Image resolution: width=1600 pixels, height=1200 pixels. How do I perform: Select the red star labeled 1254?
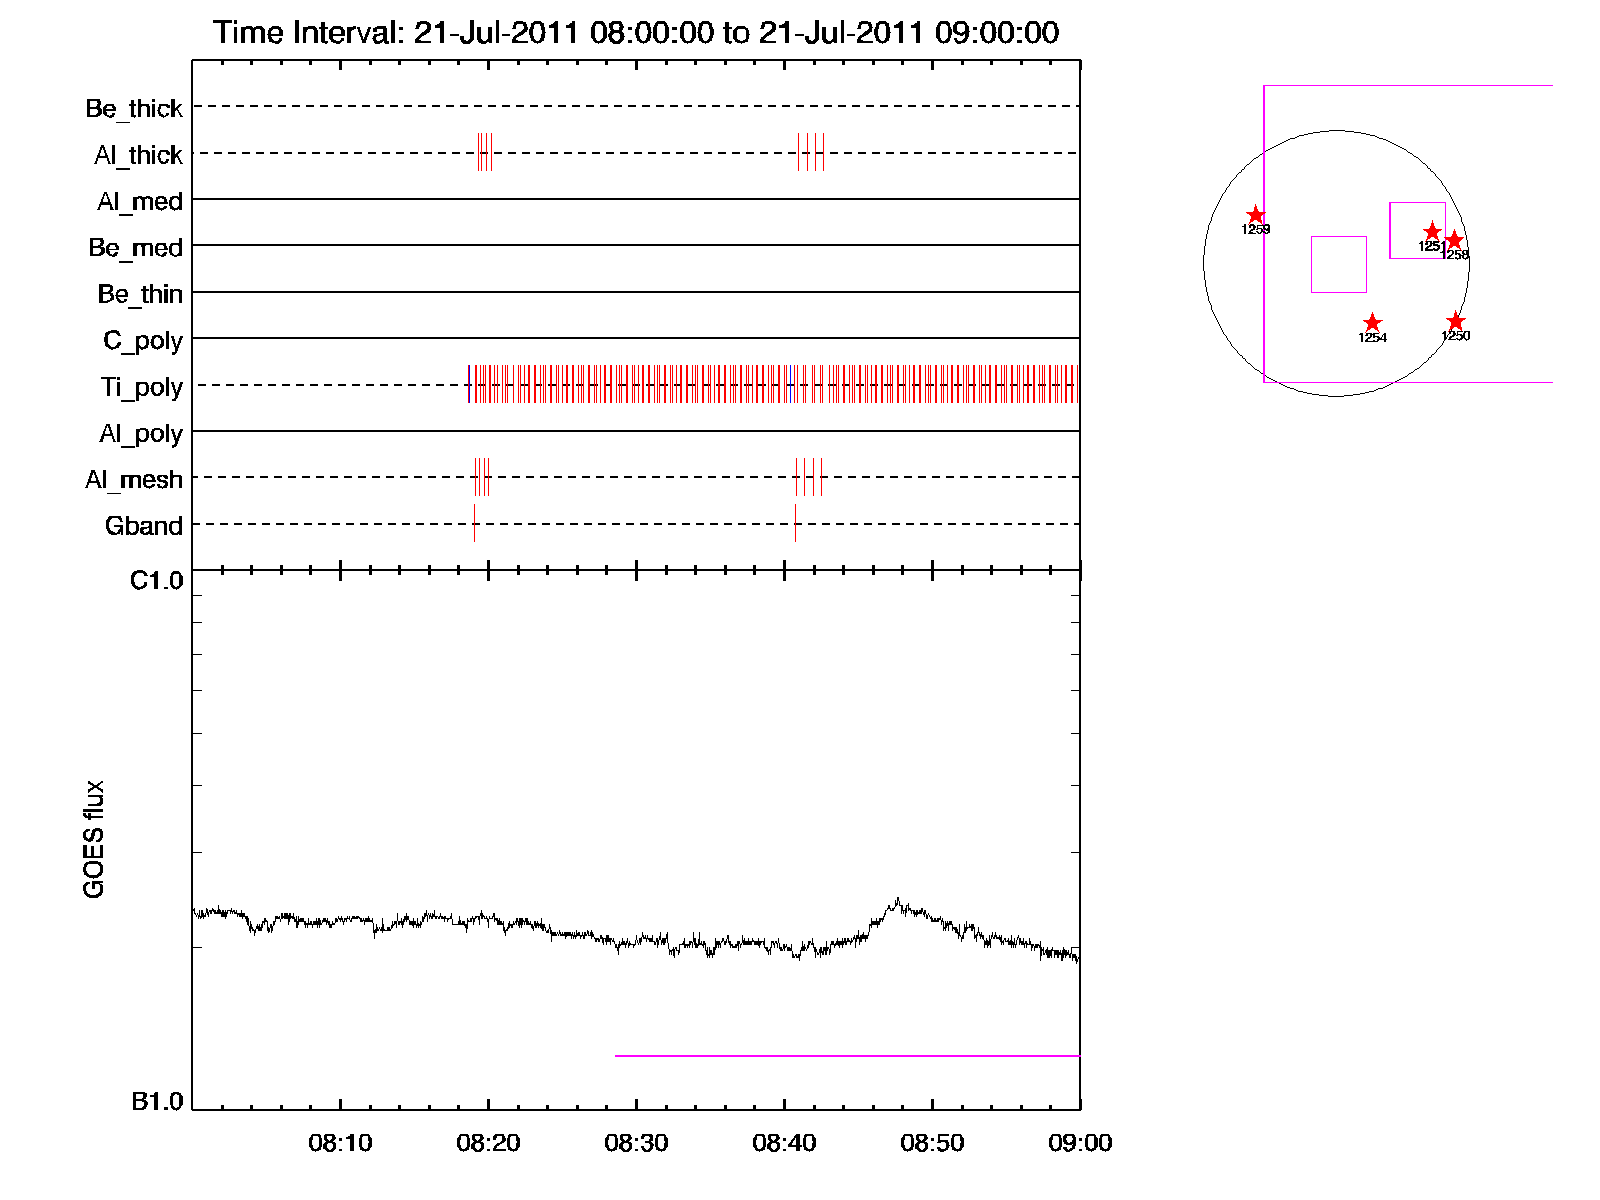tap(1372, 323)
